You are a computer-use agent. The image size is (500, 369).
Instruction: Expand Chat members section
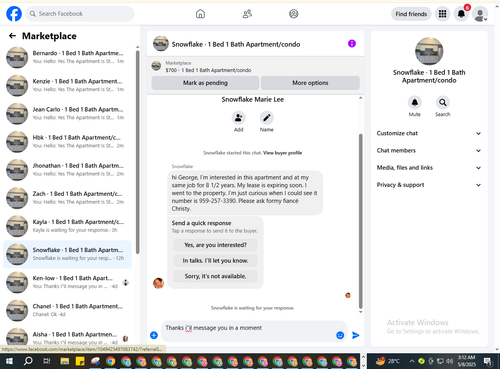pos(429,151)
